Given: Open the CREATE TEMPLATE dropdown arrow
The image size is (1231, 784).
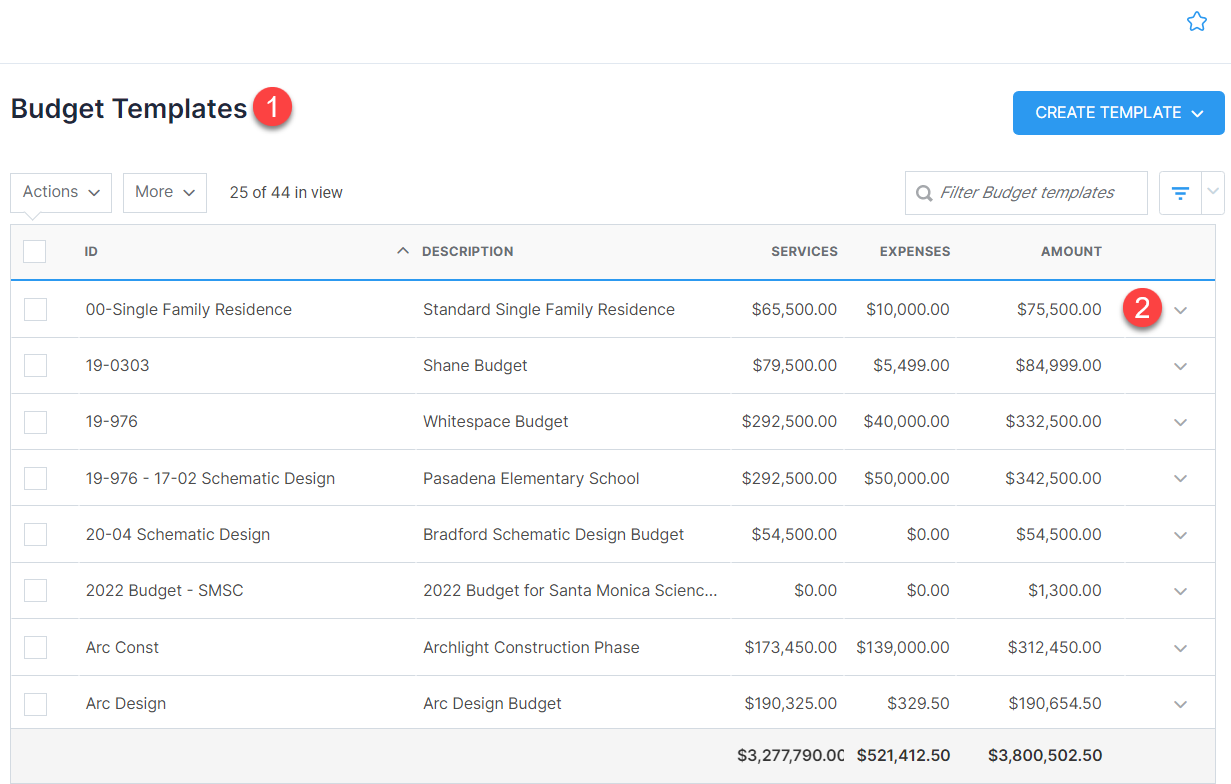Looking at the screenshot, I should (1198, 113).
